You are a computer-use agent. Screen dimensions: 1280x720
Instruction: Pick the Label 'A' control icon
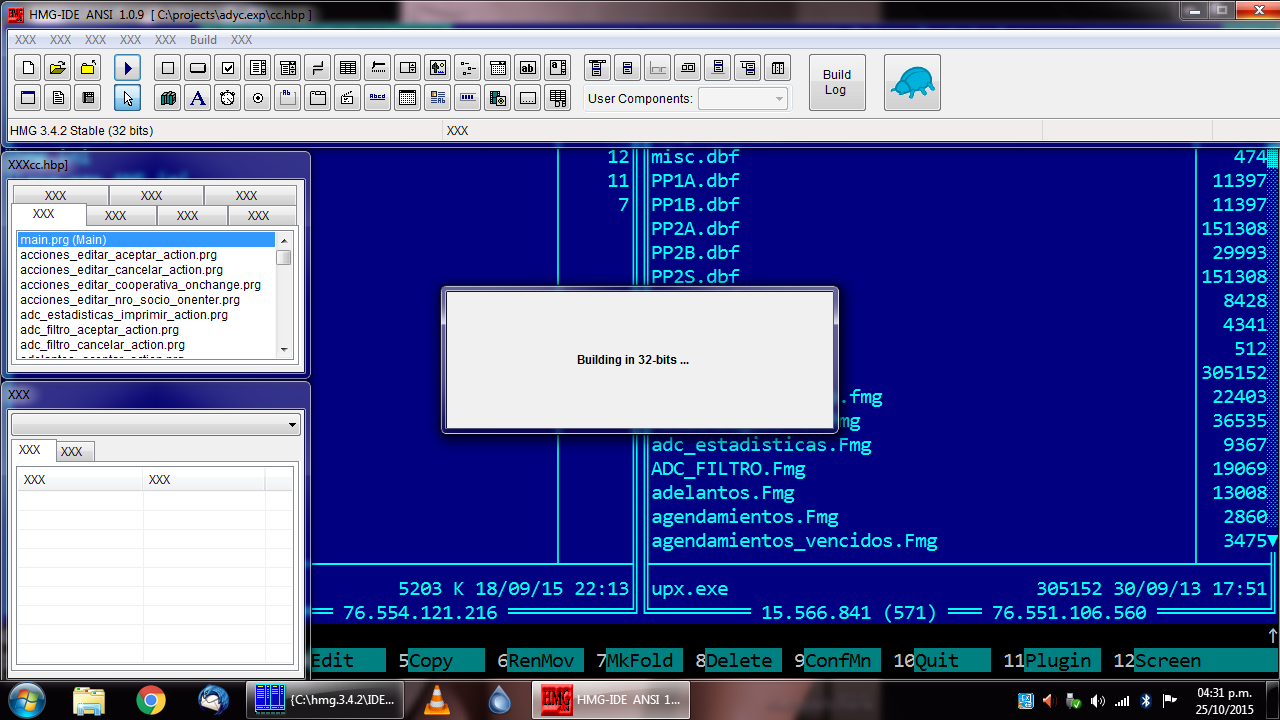click(198, 98)
